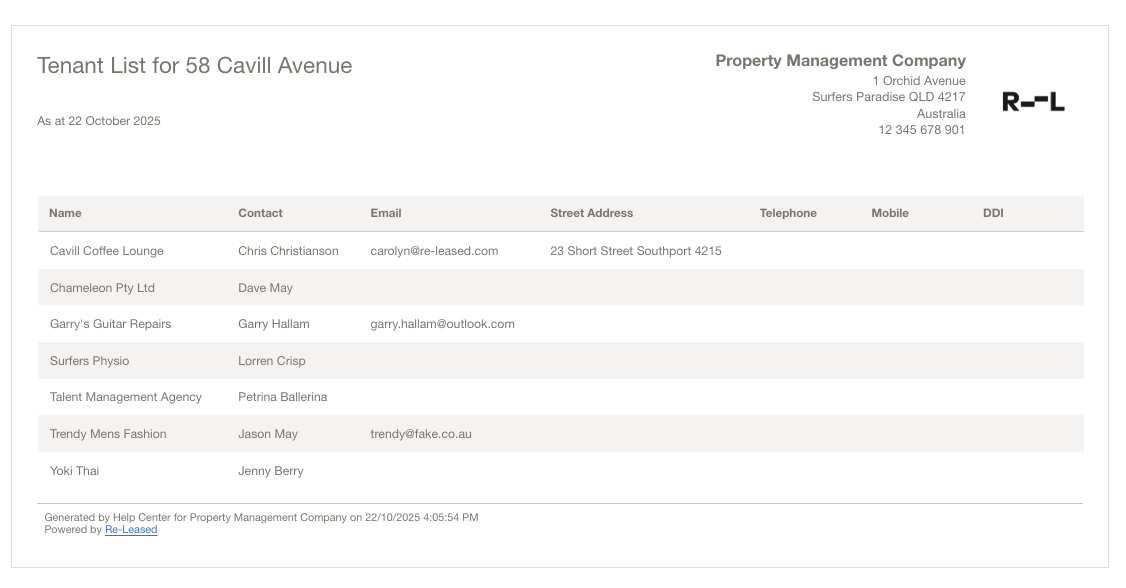Click the Contact column header
The height and width of the screenshot is (588, 1126).
click(260, 213)
